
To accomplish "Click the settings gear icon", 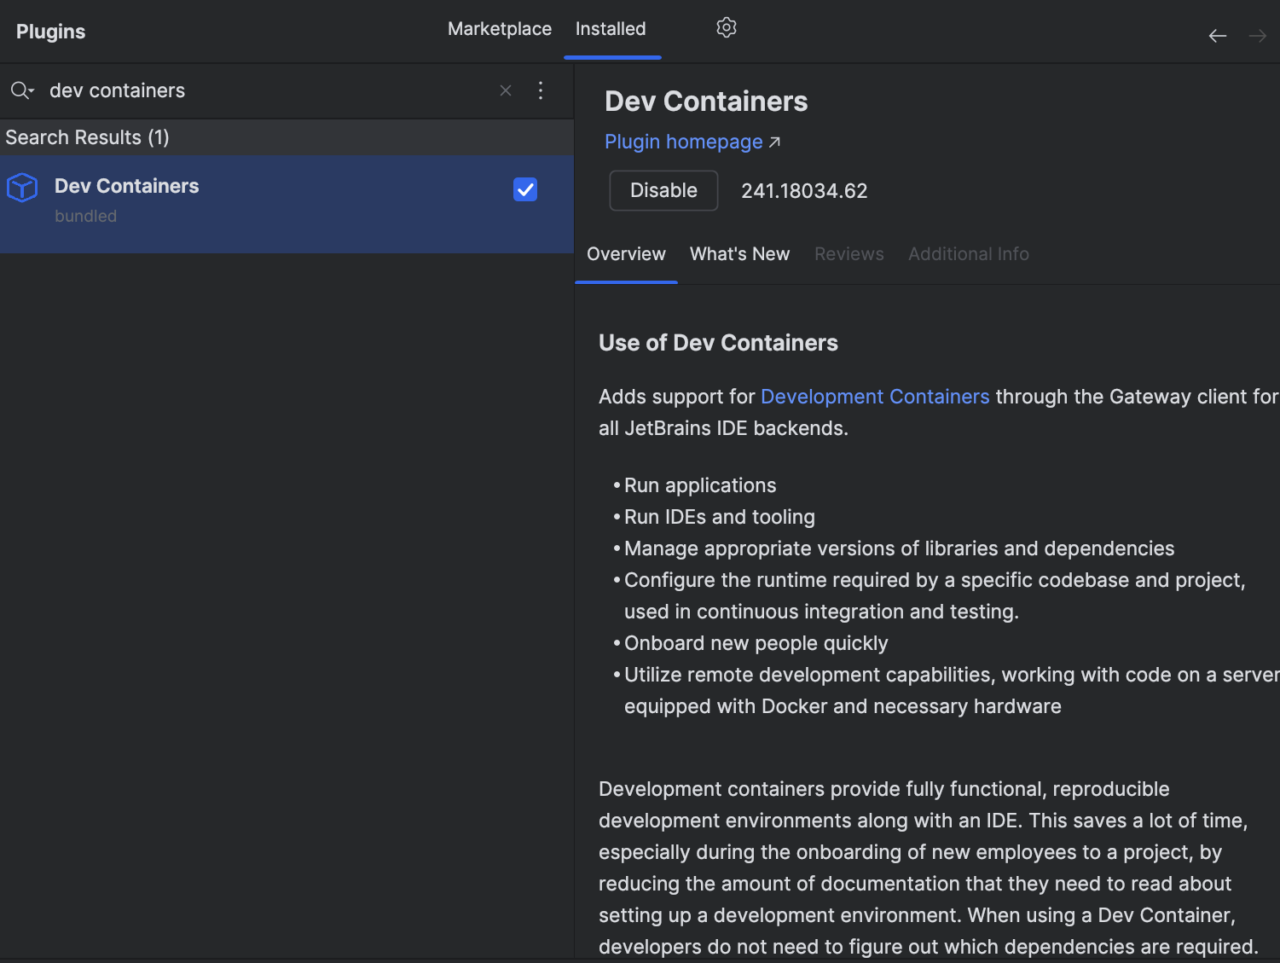I will (726, 28).
